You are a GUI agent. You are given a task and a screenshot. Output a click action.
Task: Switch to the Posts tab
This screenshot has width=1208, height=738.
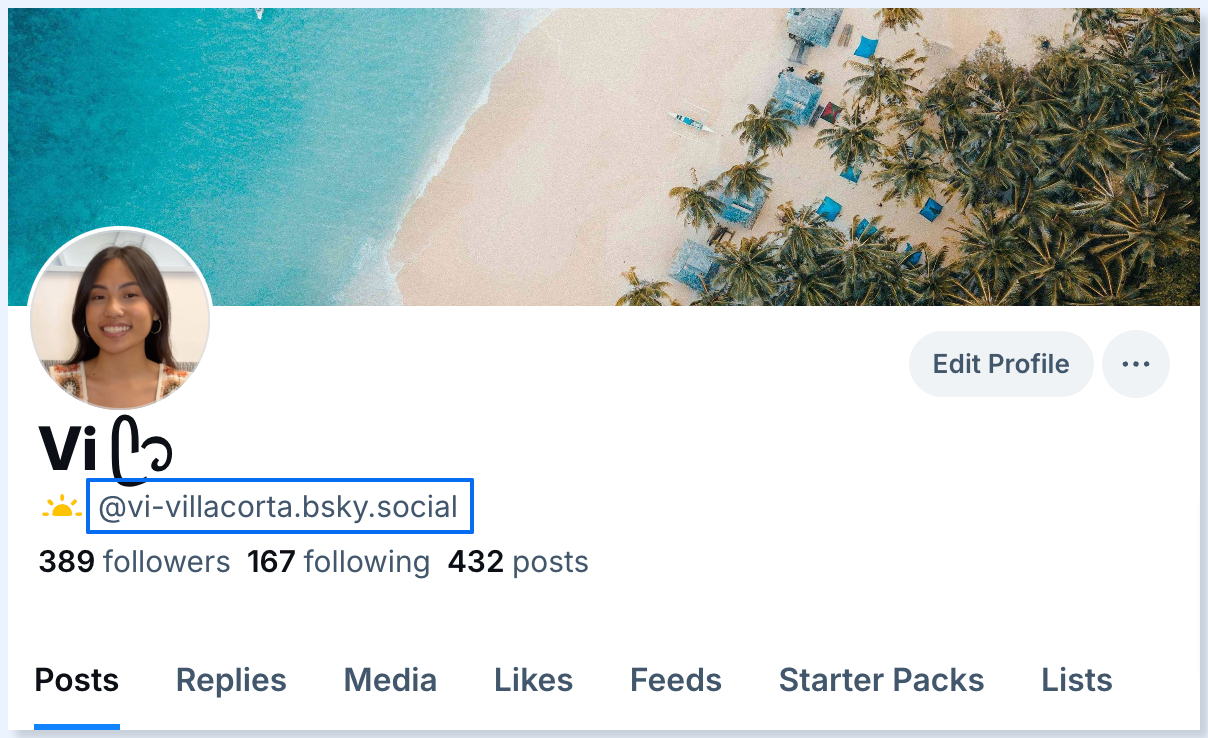tap(77, 681)
